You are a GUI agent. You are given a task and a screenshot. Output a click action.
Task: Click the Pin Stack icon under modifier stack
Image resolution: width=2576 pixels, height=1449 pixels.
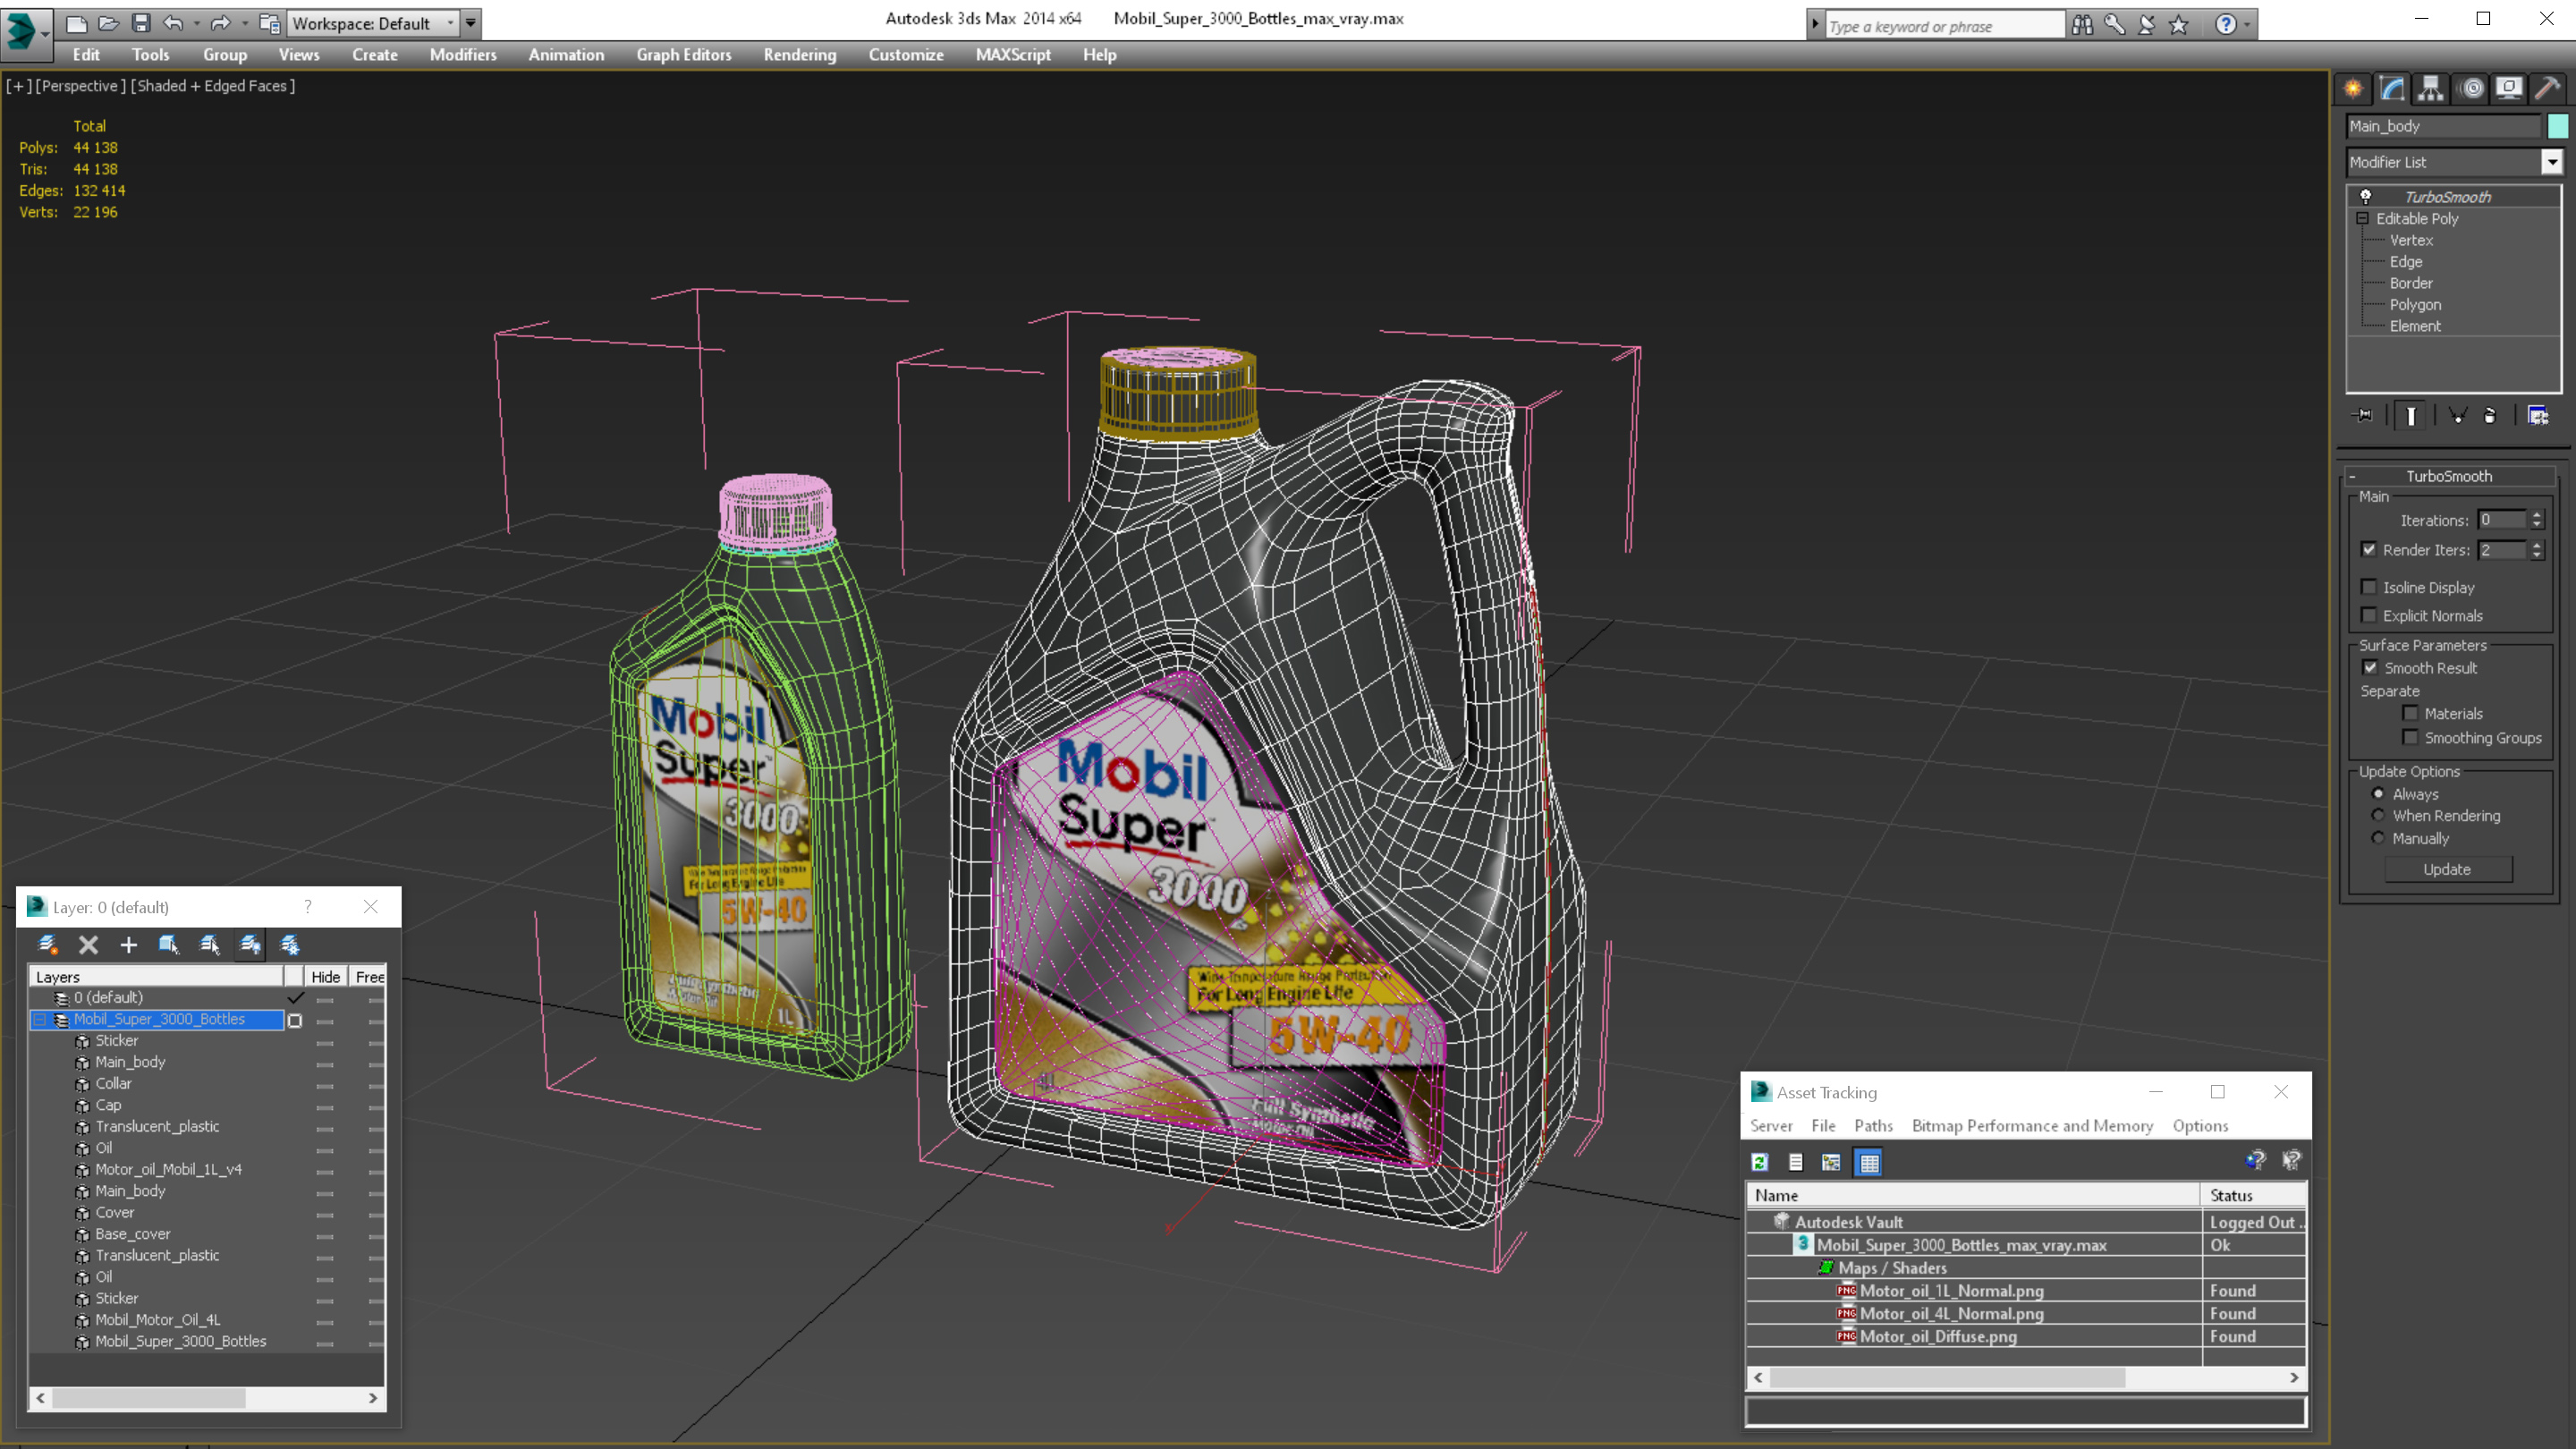[2363, 415]
